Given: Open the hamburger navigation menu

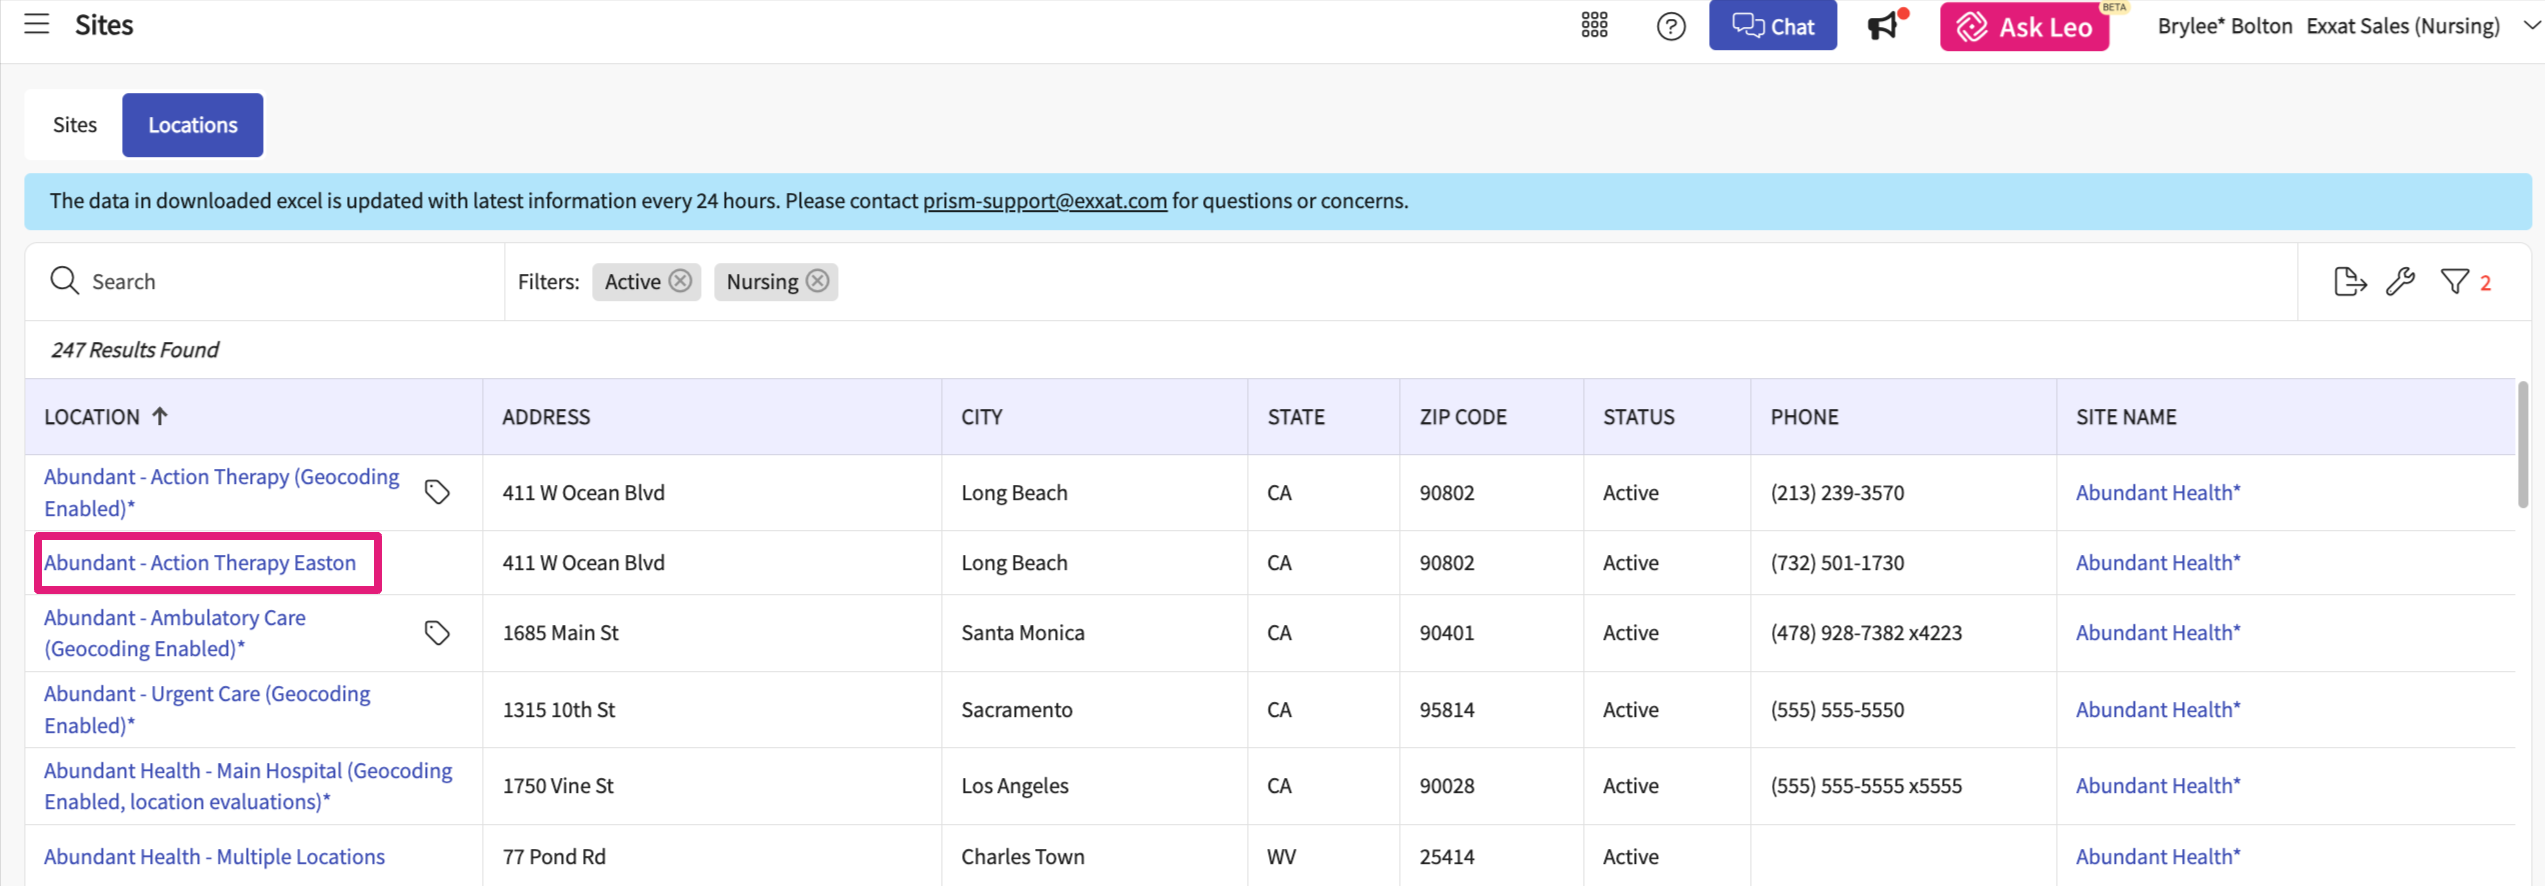Looking at the screenshot, I should tap(37, 25).
